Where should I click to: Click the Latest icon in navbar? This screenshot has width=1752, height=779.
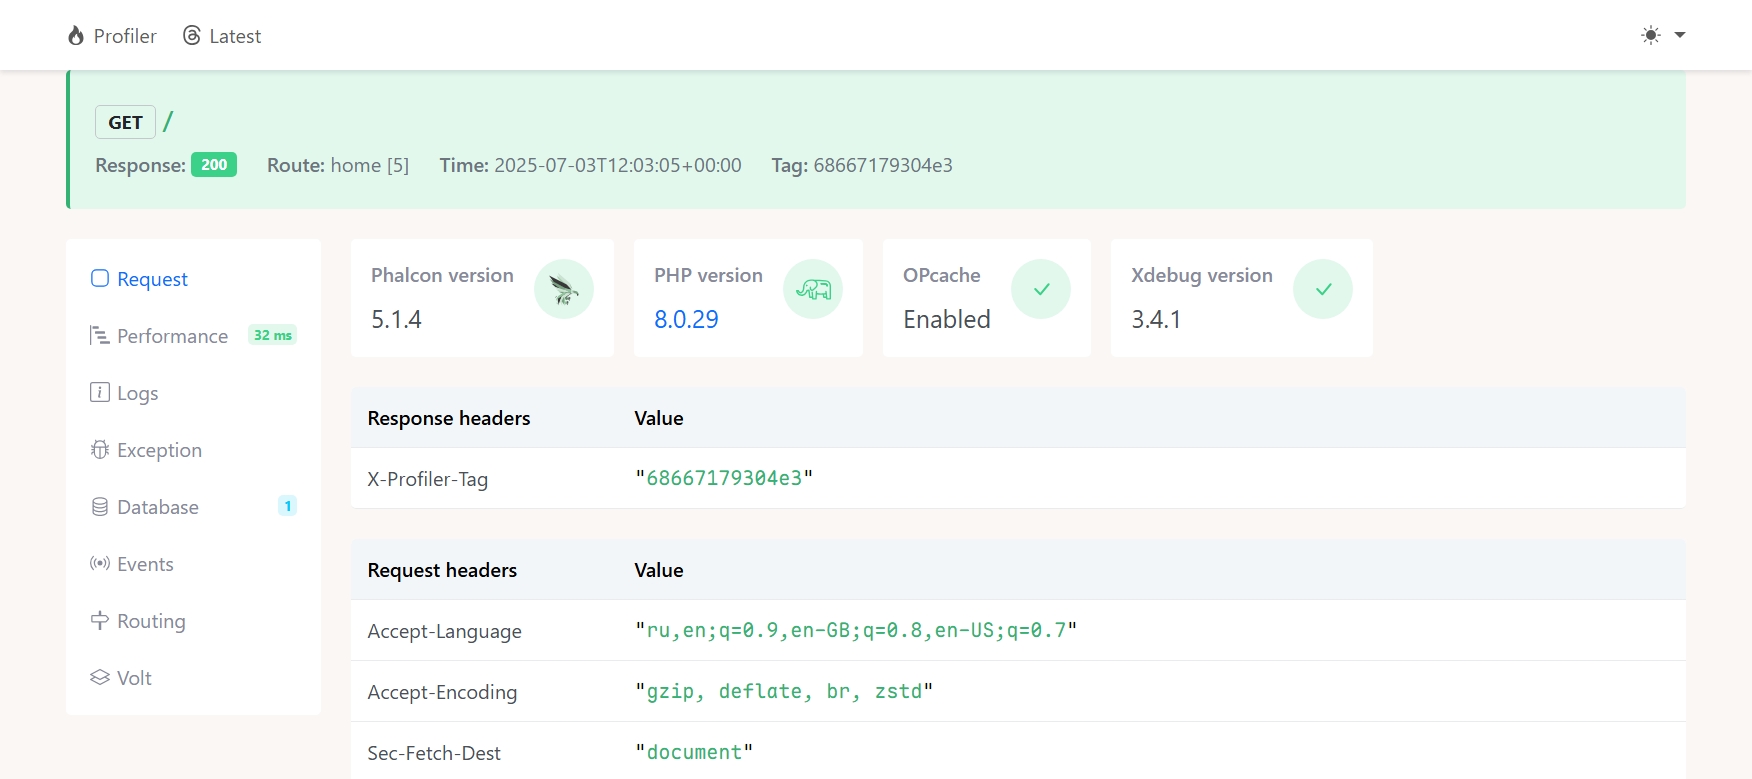192,36
